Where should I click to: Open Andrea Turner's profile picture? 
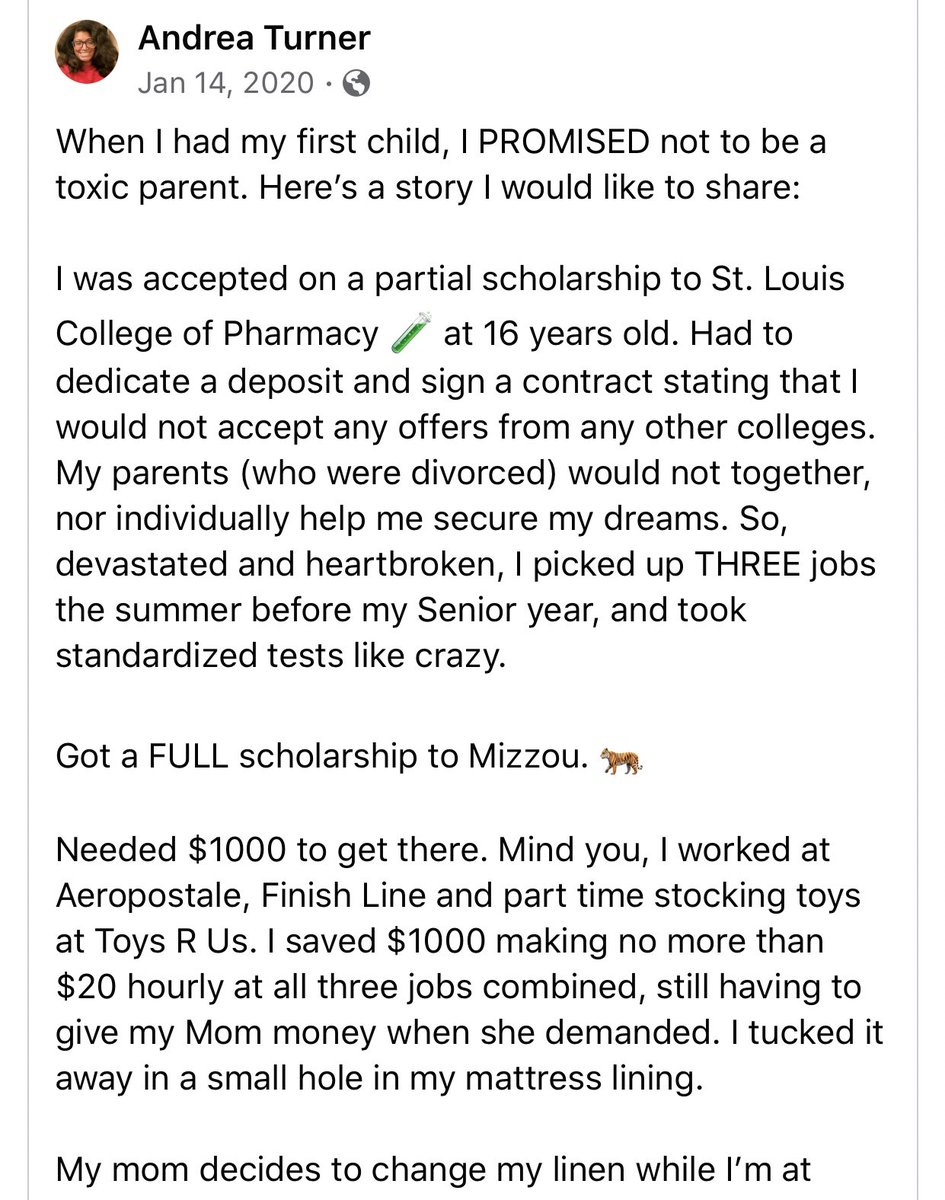[87, 52]
